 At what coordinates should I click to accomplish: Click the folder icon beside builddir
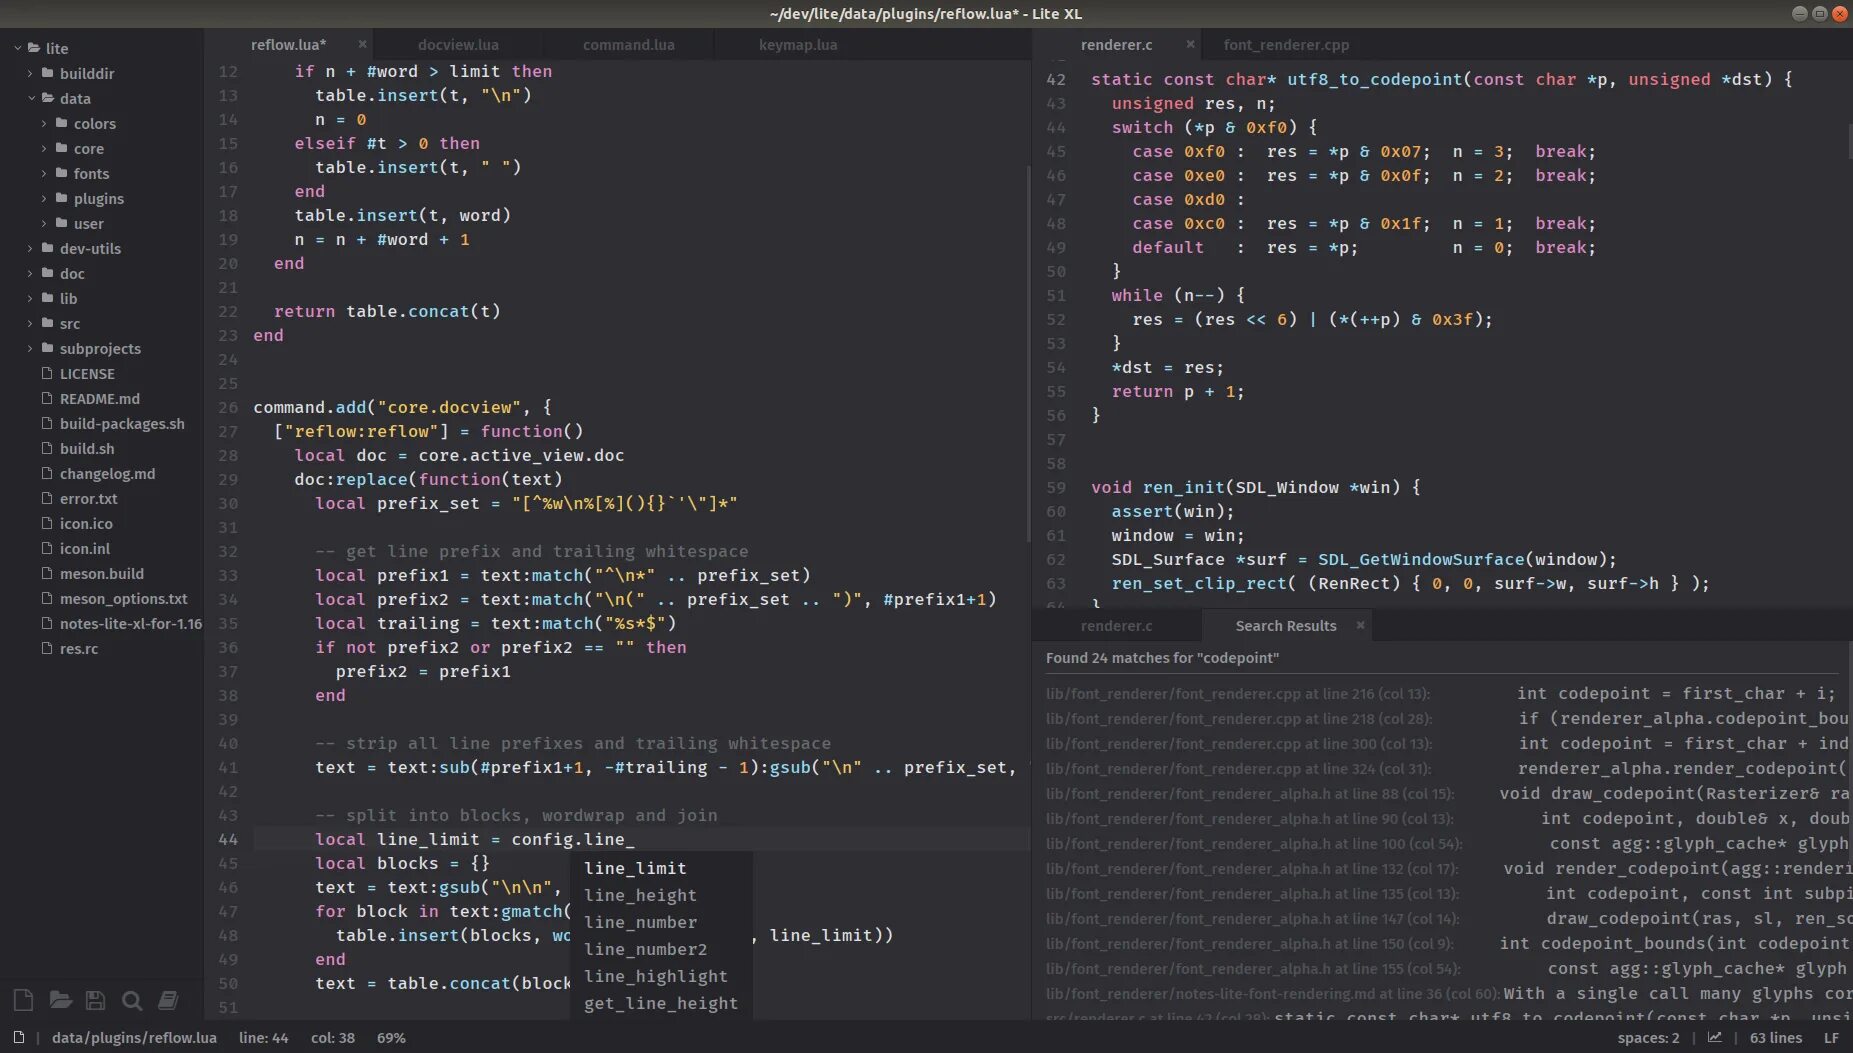tap(47, 73)
